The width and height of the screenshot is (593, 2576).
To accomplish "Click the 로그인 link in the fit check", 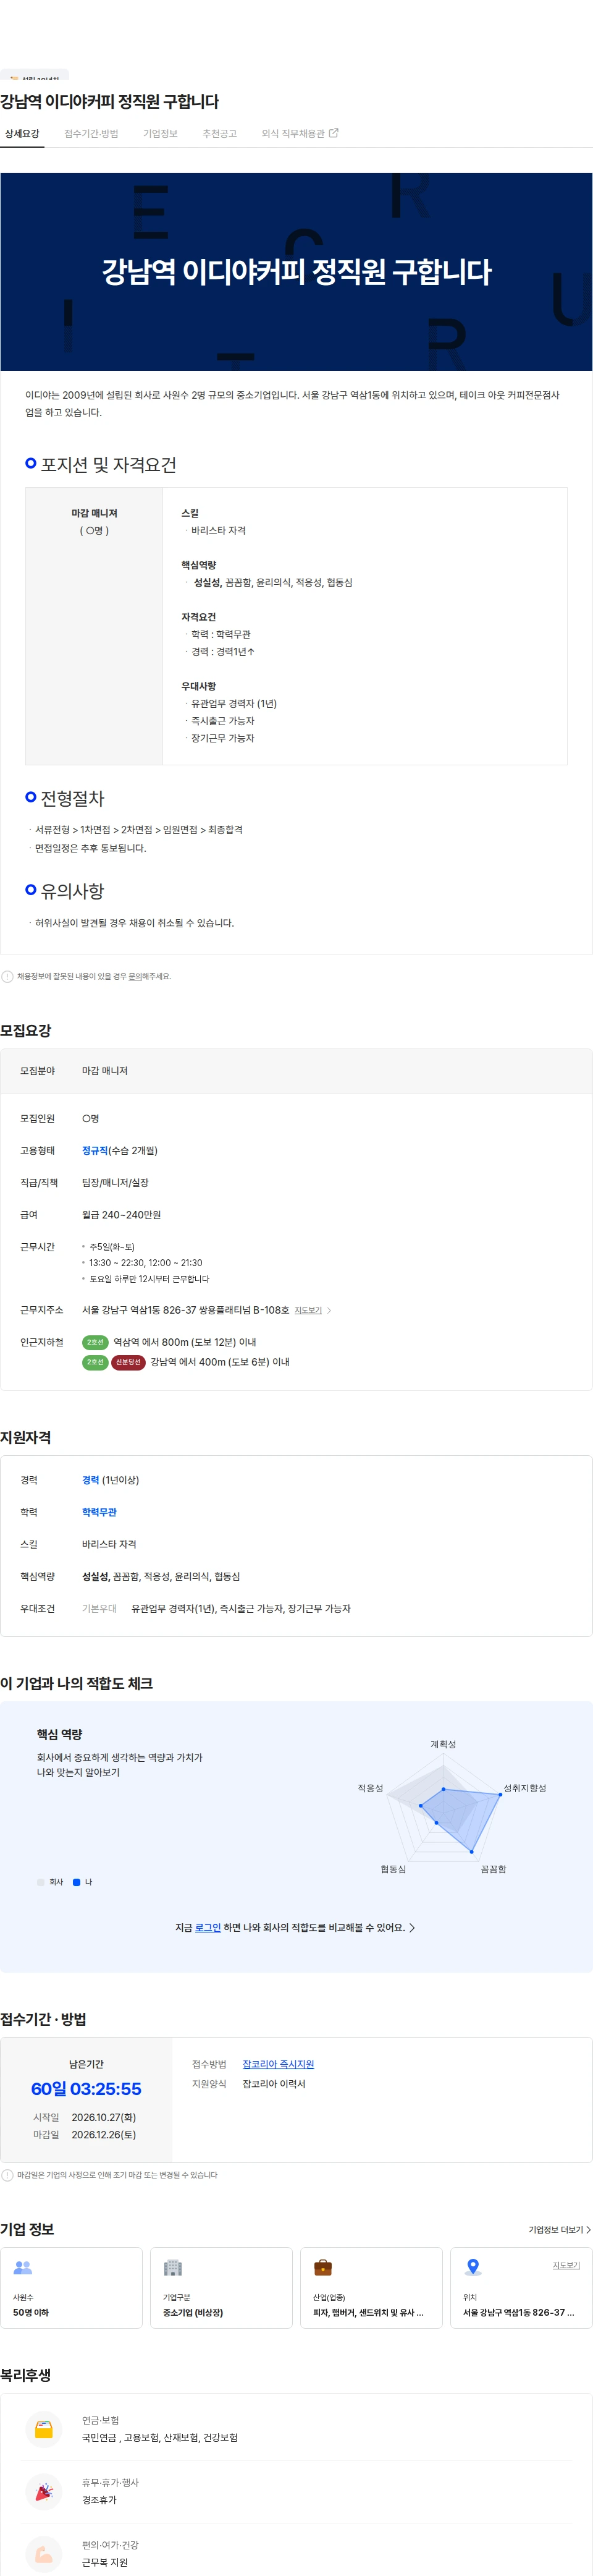I will tap(208, 1927).
